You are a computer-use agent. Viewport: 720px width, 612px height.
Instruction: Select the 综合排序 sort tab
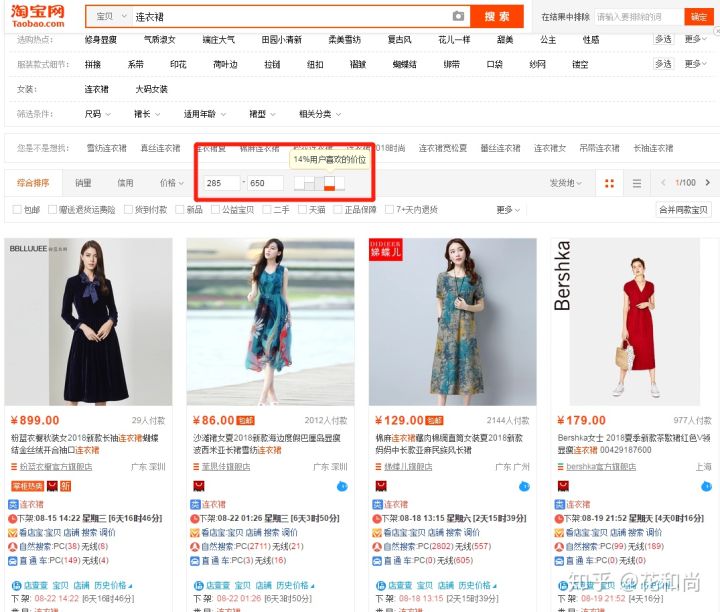(33, 183)
